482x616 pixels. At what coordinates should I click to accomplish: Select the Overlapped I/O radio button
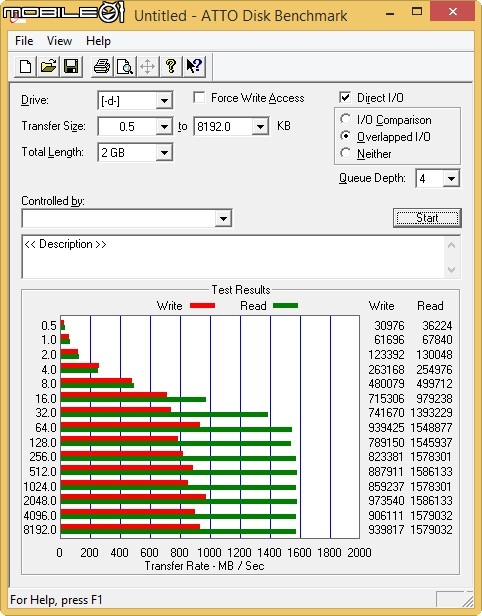[345, 136]
